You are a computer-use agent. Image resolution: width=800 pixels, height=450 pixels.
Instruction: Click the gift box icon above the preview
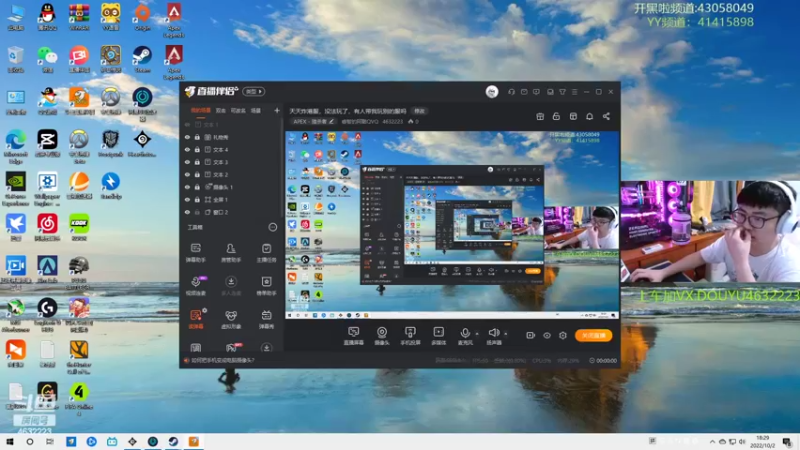pyautogui.click(x=540, y=116)
